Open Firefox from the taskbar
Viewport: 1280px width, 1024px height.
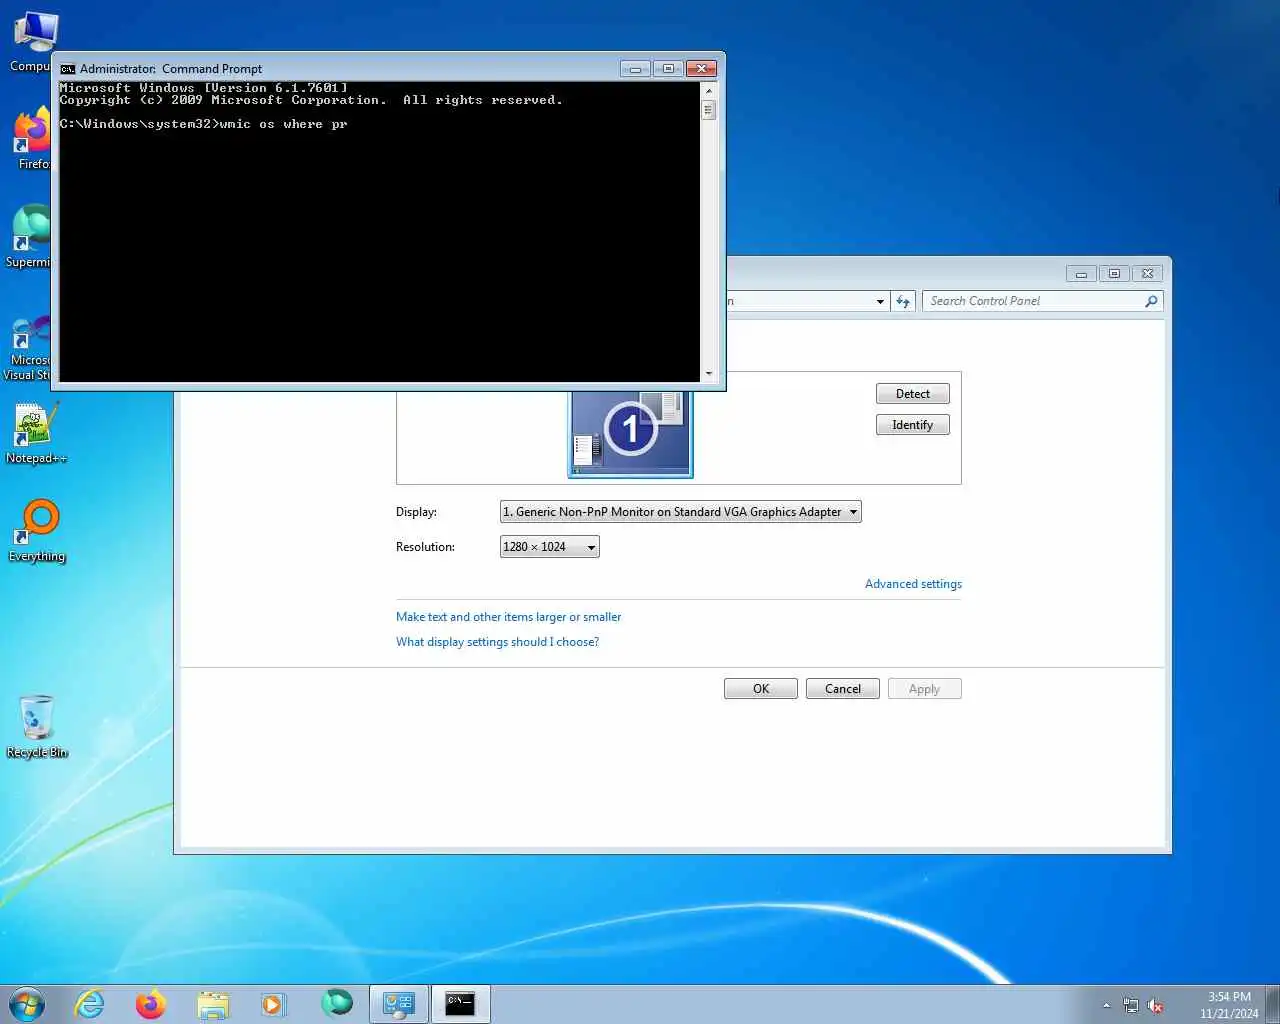pyautogui.click(x=151, y=1004)
